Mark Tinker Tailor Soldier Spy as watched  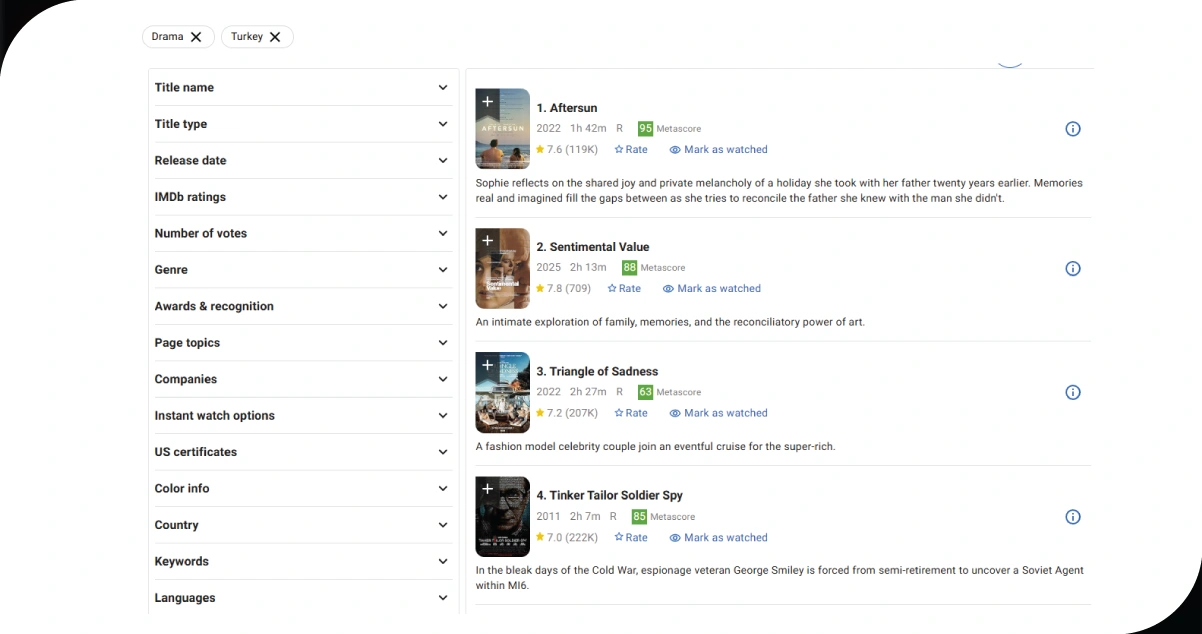click(x=718, y=538)
